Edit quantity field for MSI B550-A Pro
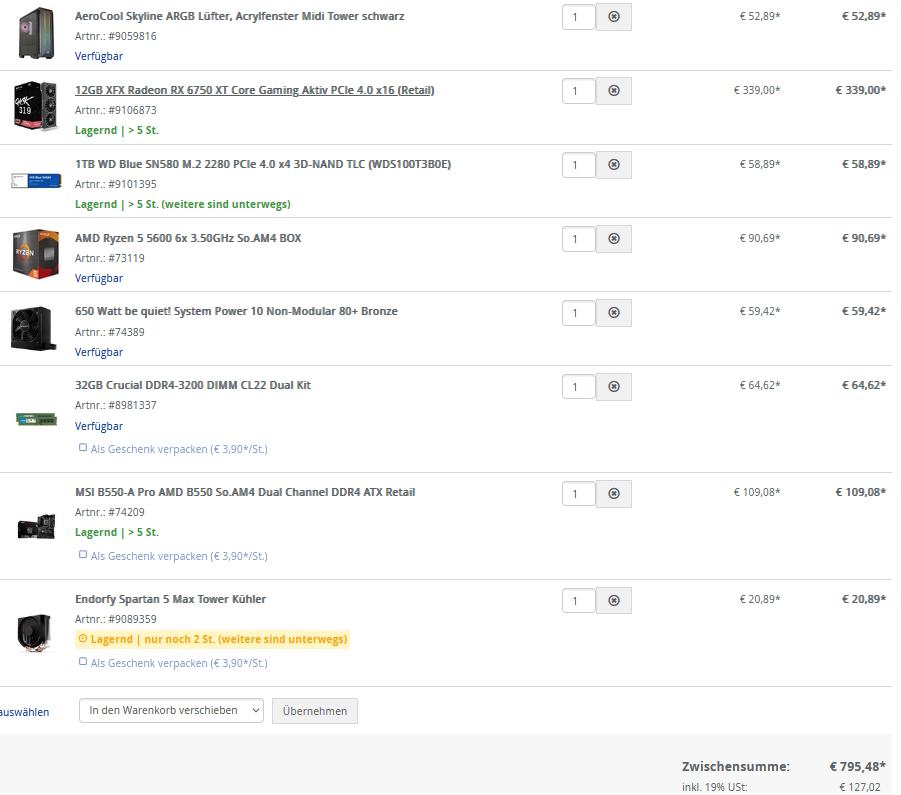This screenshot has width=901, height=795. click(x=579, y=494)
